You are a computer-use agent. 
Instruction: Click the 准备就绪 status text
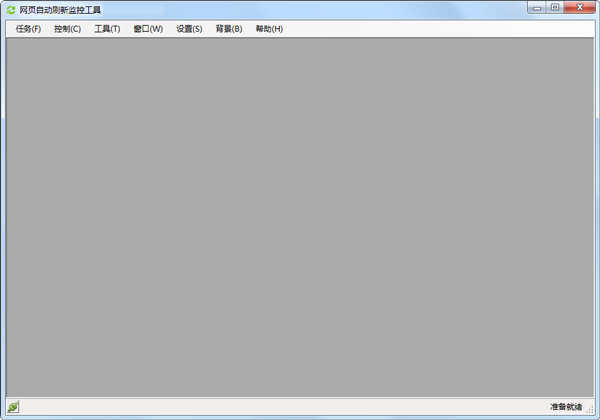coord(566,407)
